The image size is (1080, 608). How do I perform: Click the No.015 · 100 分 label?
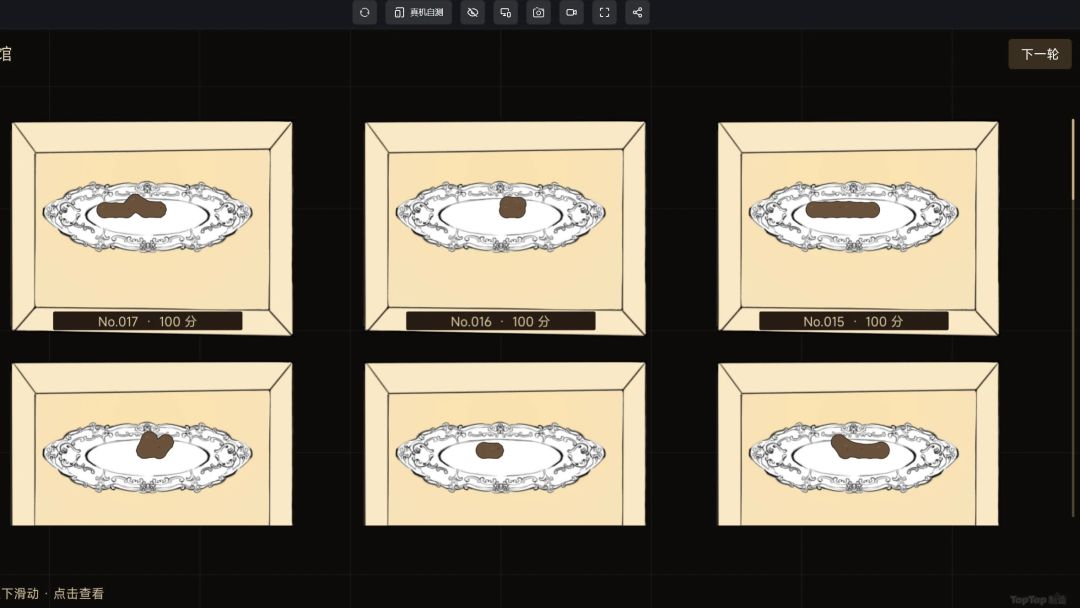pyautogui.click(x=853, y=321)
